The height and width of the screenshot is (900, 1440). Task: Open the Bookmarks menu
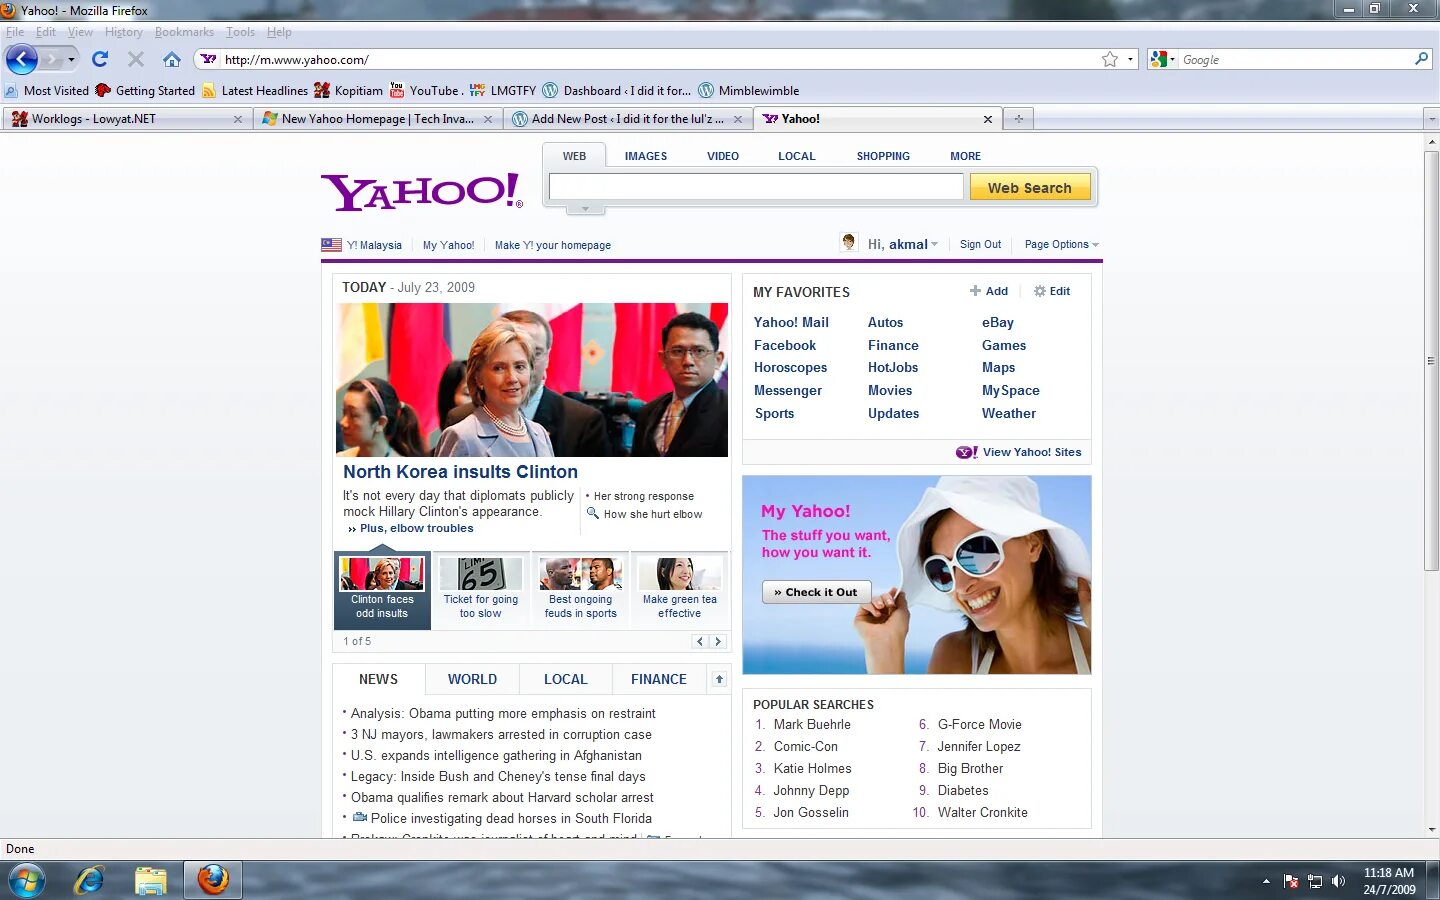(184, 32)
